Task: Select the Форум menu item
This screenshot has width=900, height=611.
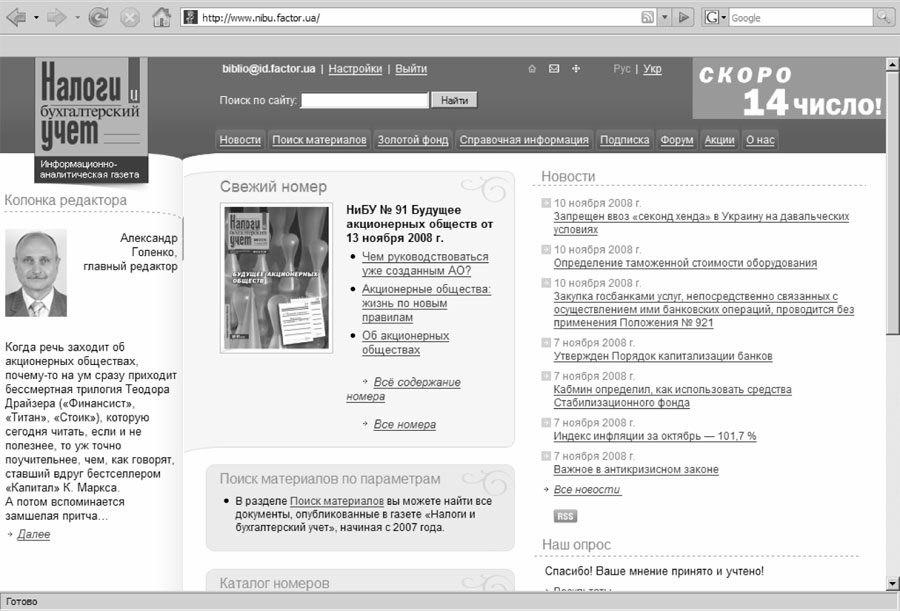Action: coord(677,140)
